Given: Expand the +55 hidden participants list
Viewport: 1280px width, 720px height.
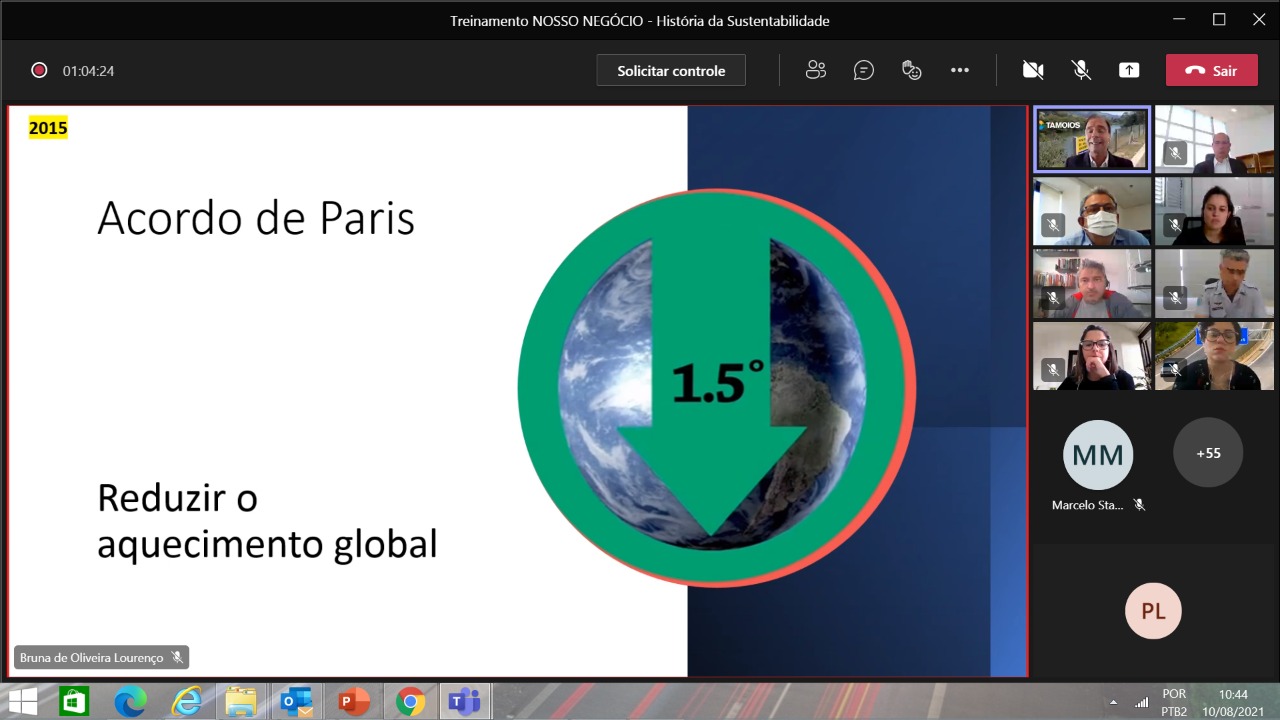Looking at the screenshot, I should pos(1208,453).
